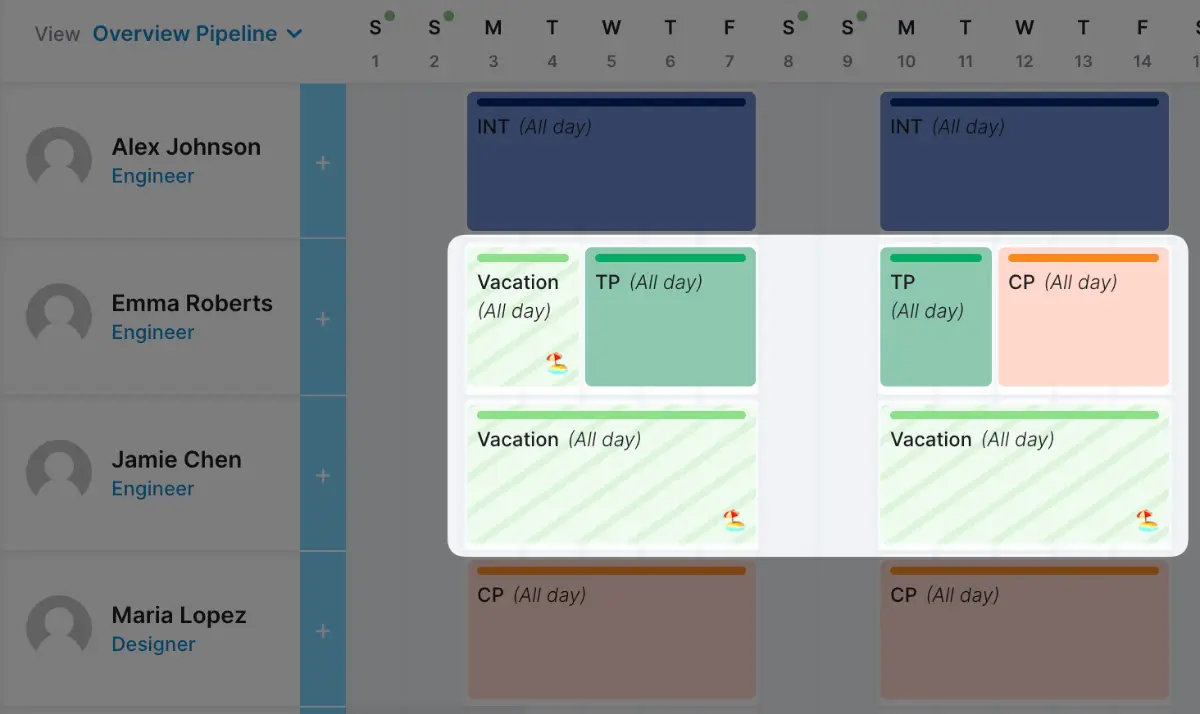
Task: Click the Engineer link under Alex Johnson
Action: coord(153,176)
